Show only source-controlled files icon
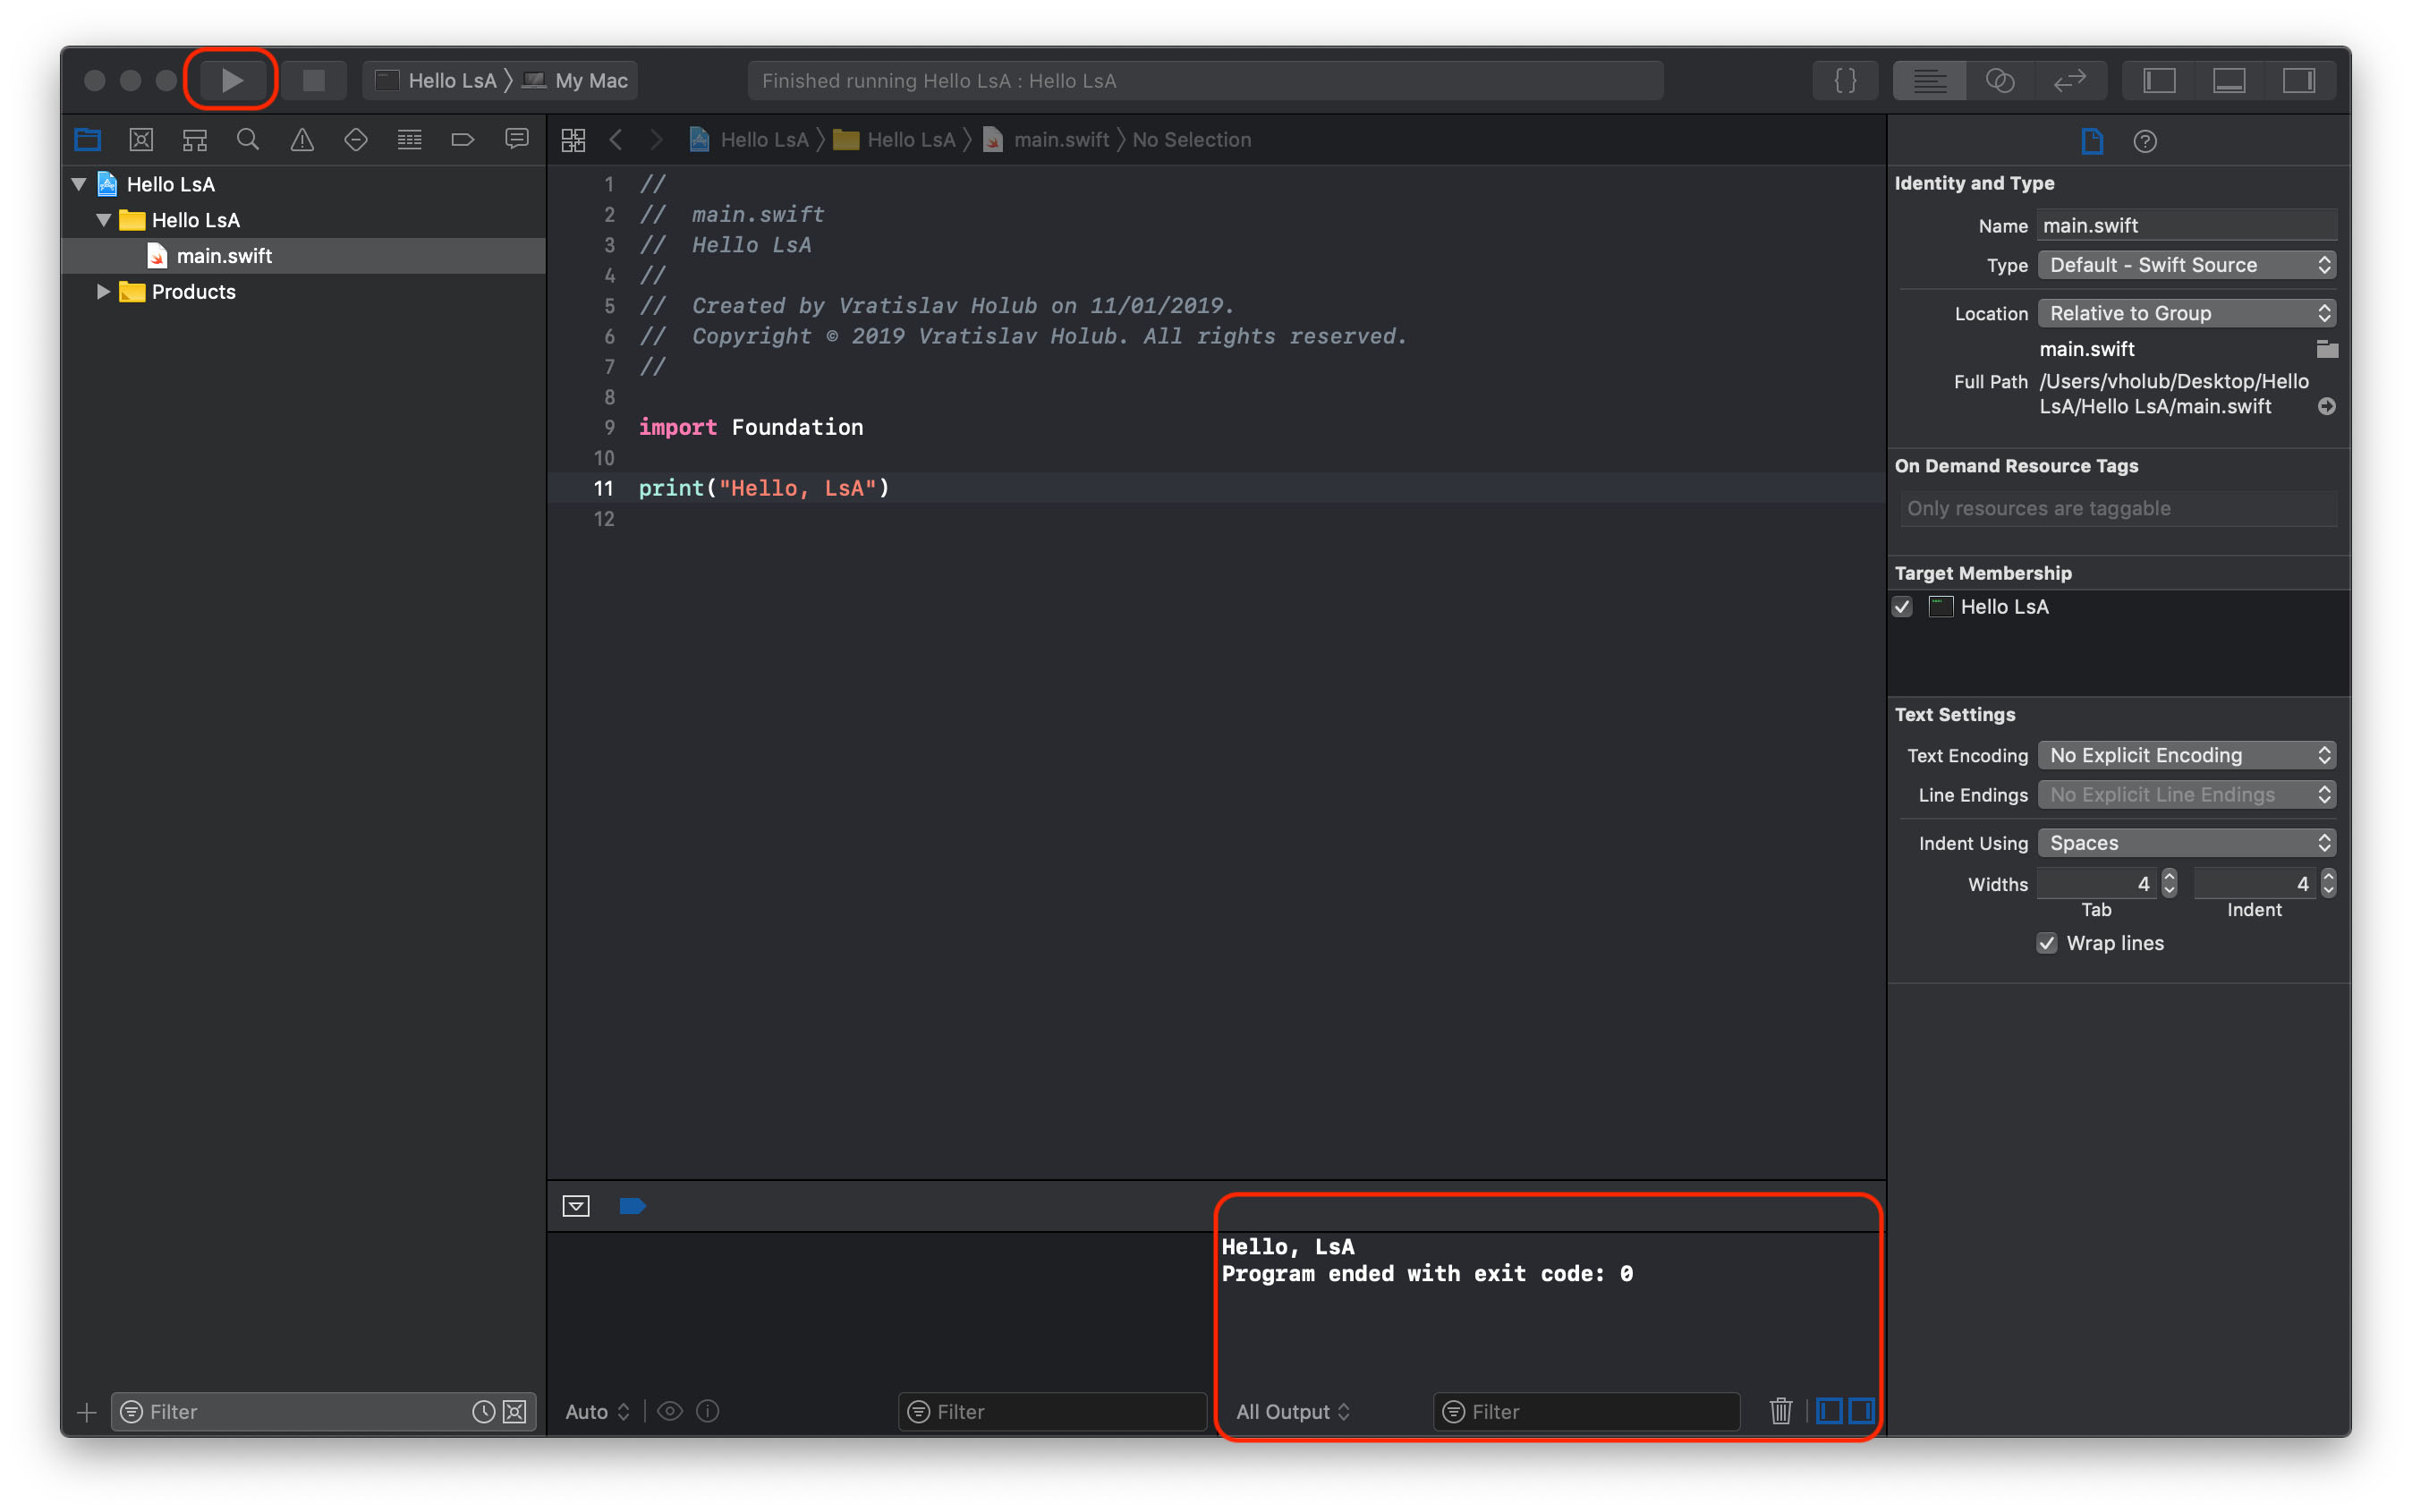 [x=515, y=1411]
